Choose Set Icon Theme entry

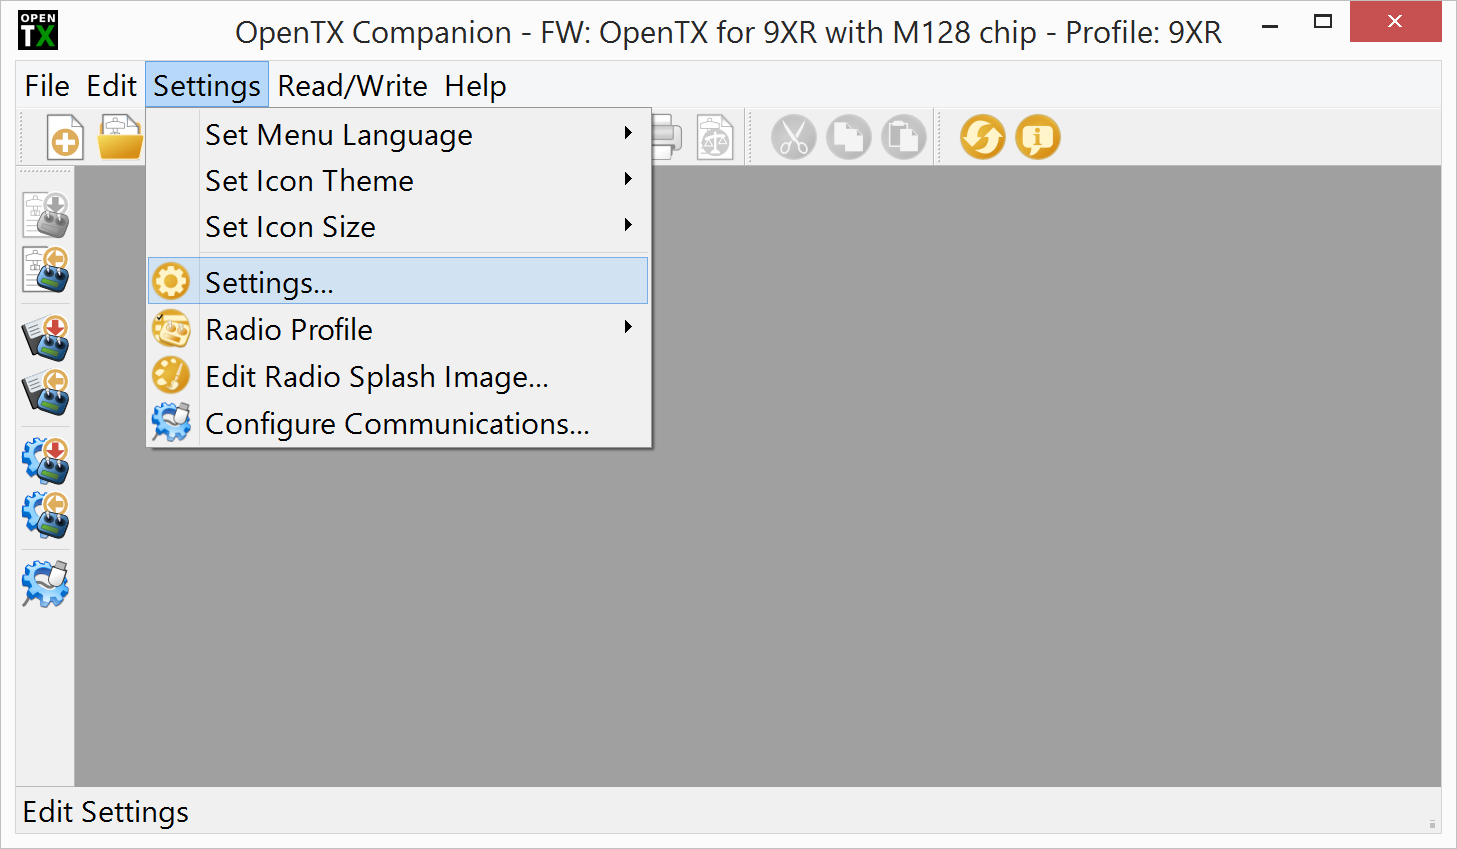398,180
